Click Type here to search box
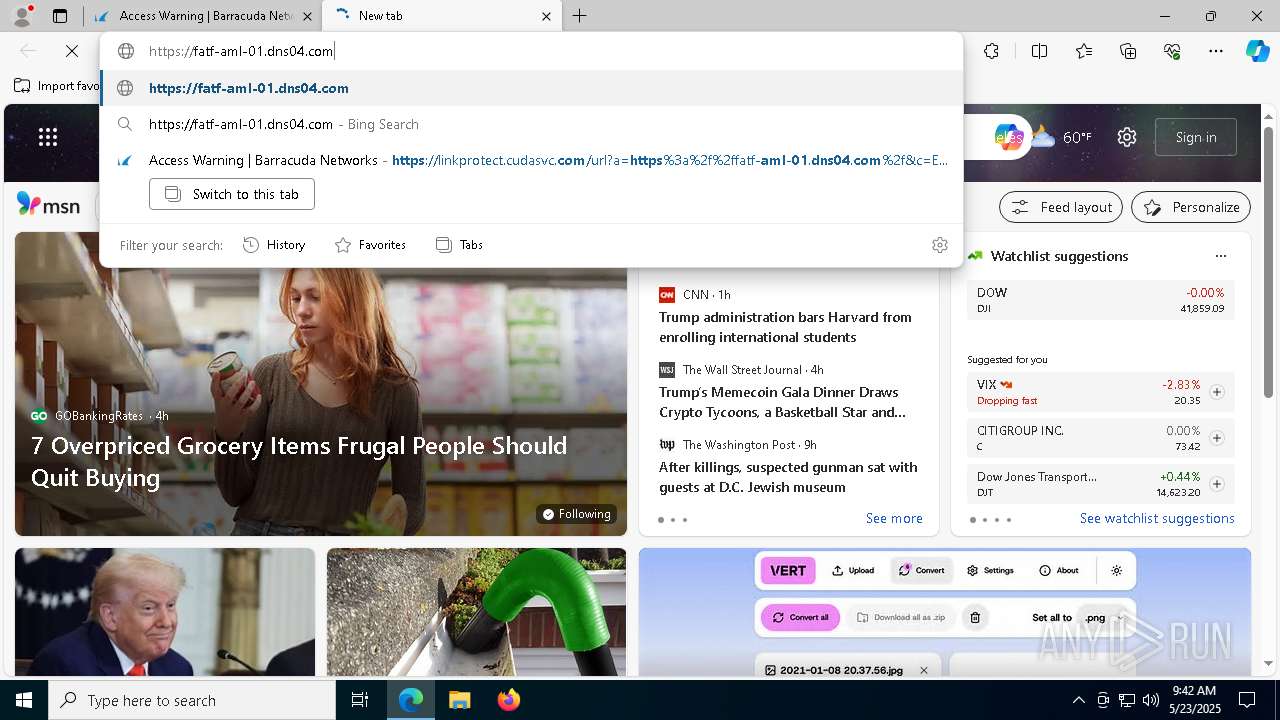Image resolution: width=1280 pixels, height=720 pixels. point(192,700)
